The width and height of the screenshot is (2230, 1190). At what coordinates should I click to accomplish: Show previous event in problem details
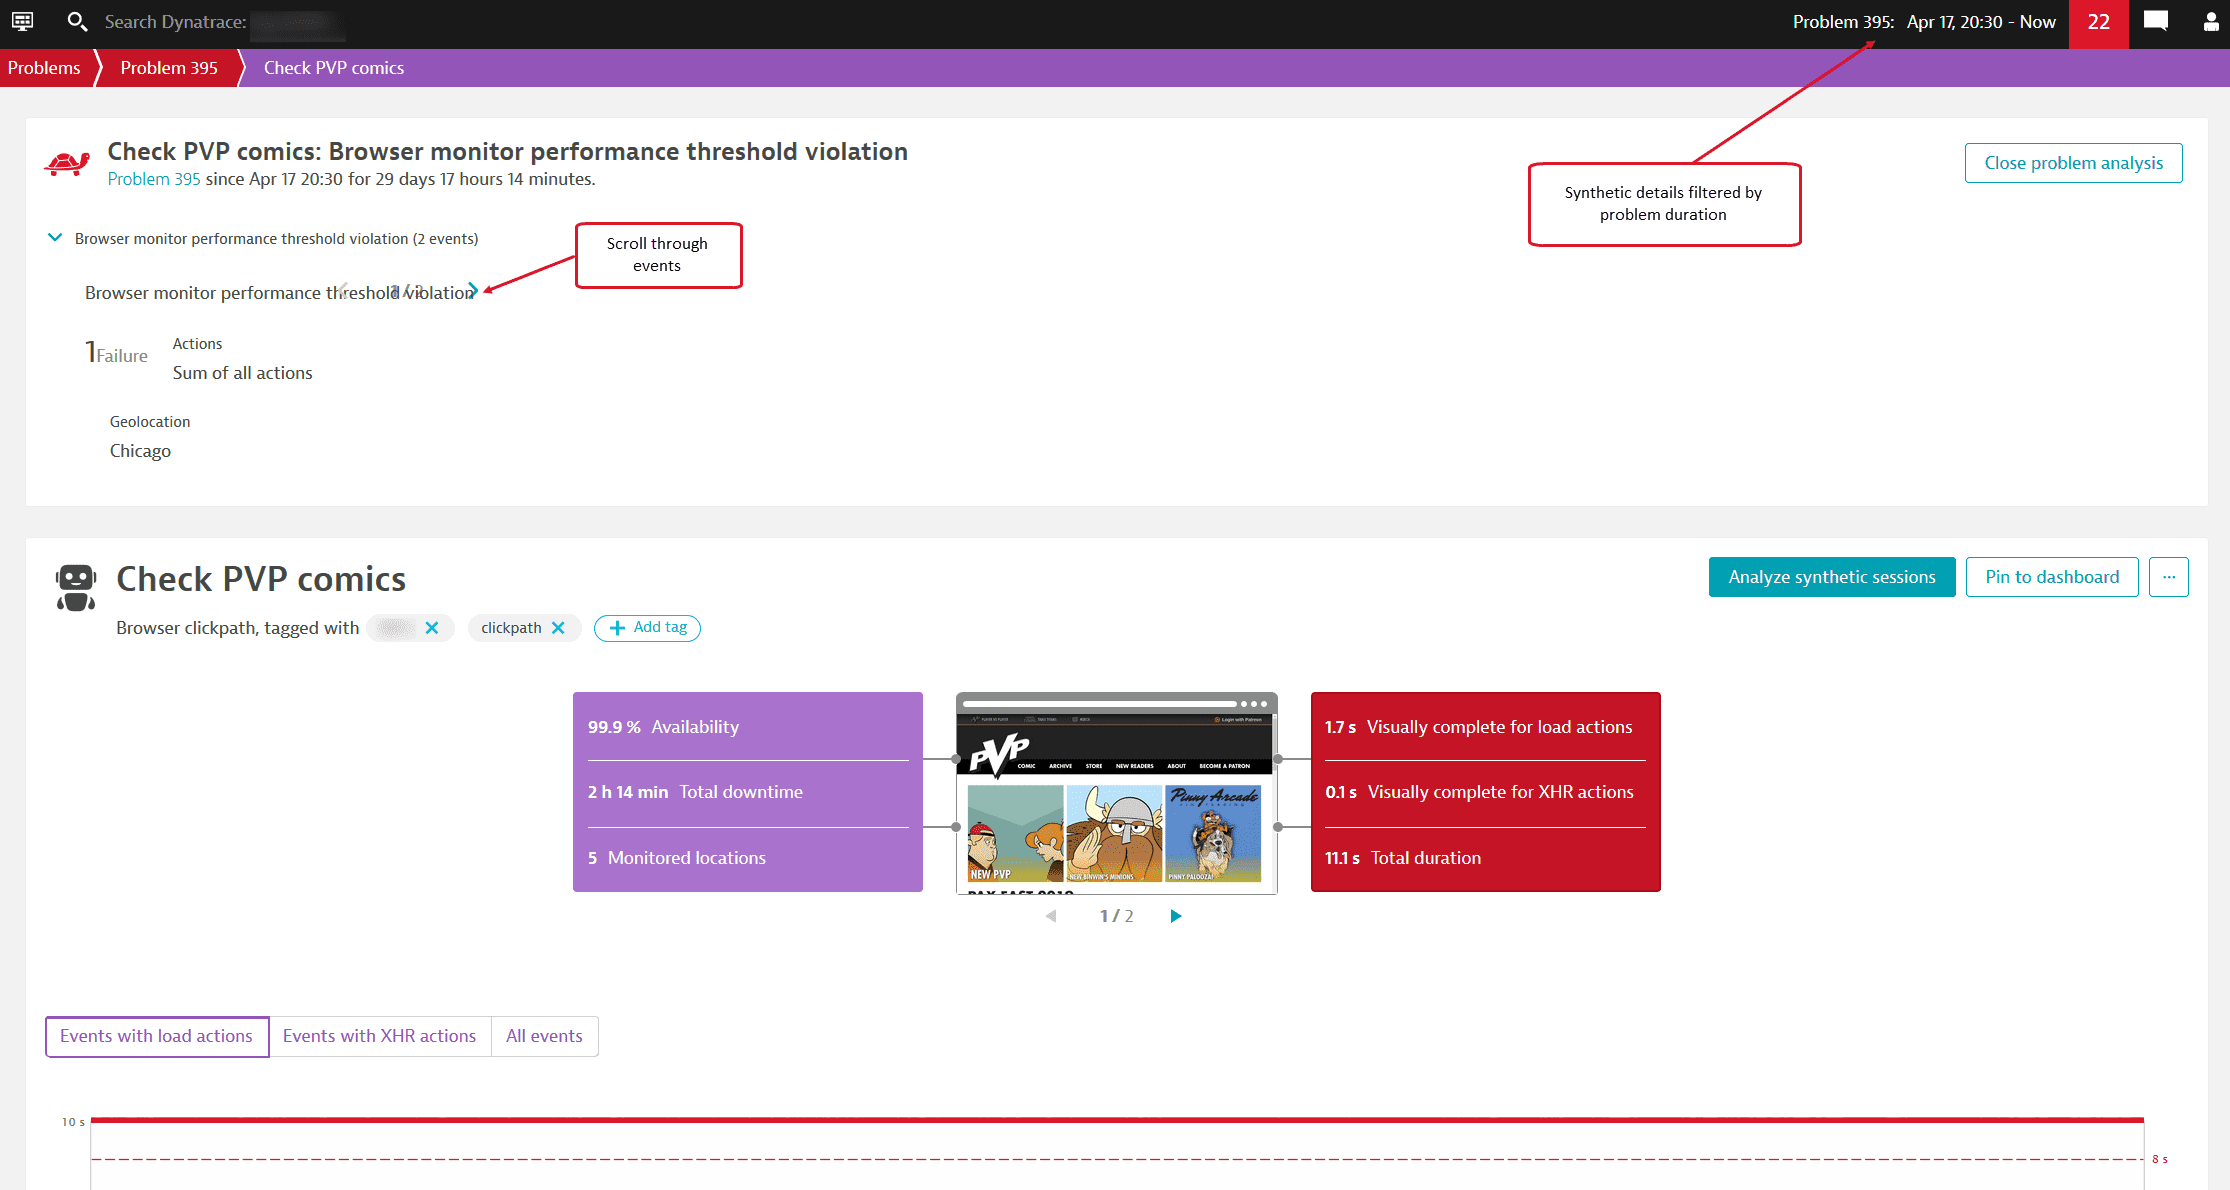(x=342, y=290)
